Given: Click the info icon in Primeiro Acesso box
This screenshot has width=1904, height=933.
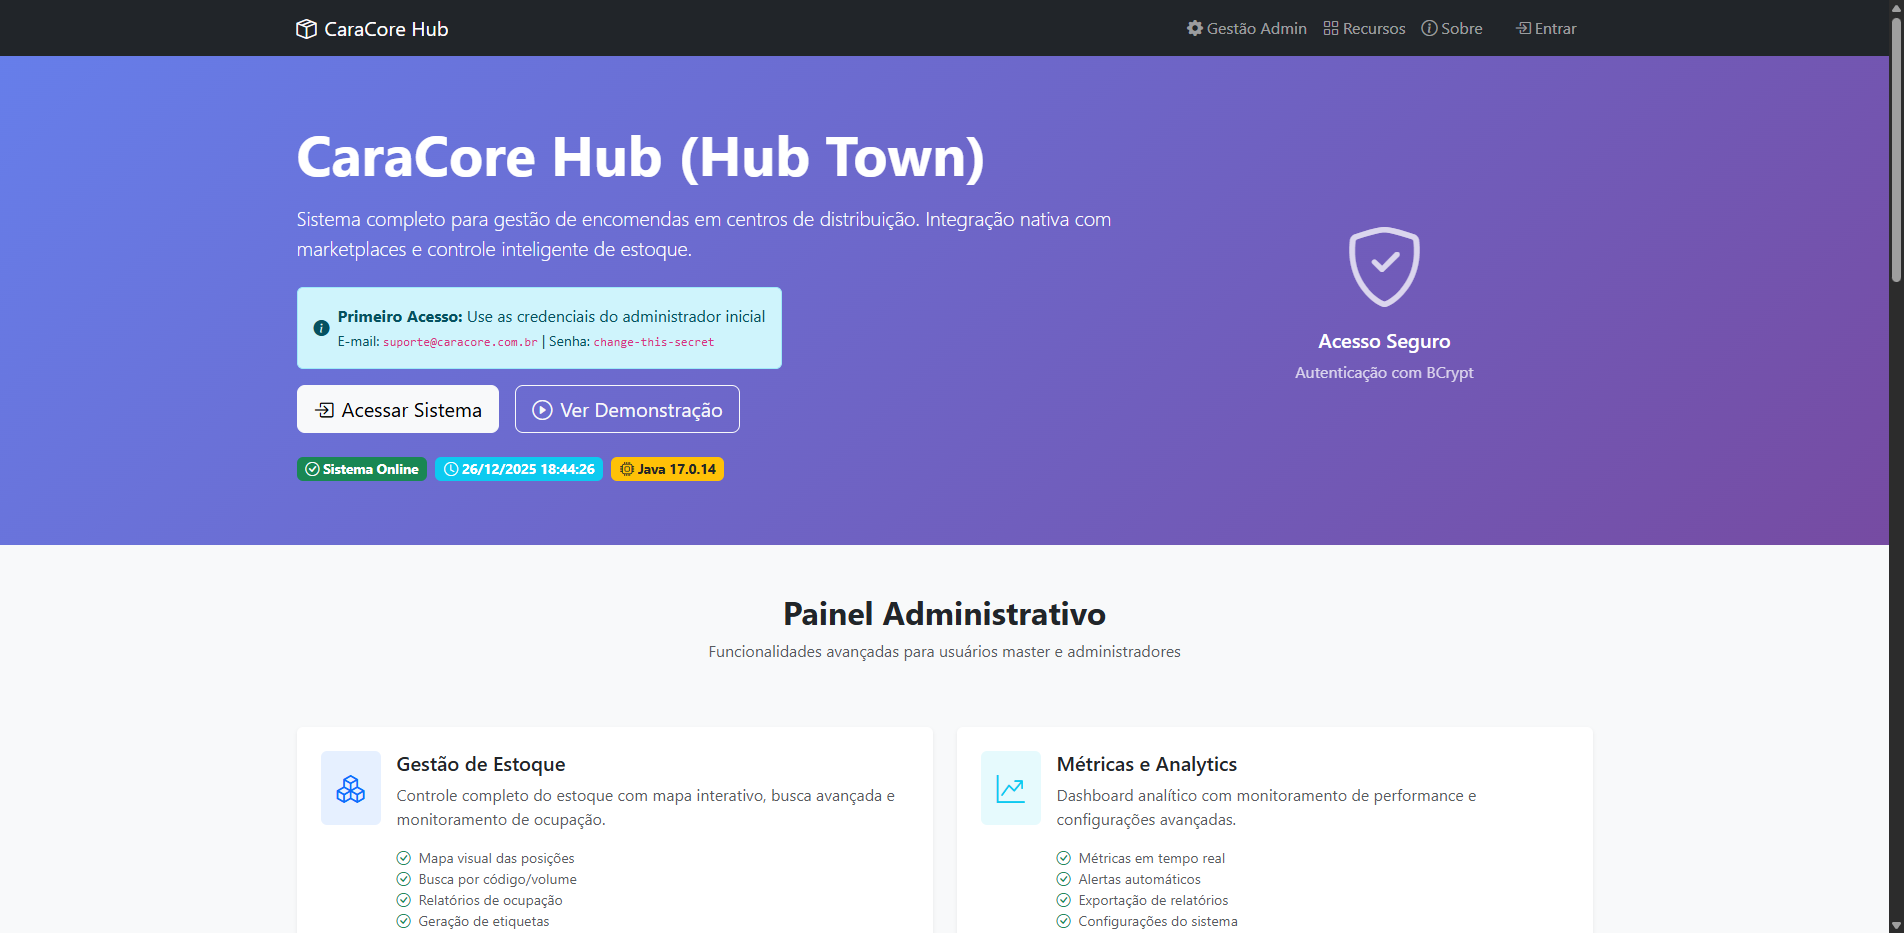Looking at the screenshot, I should coord(321,328).
